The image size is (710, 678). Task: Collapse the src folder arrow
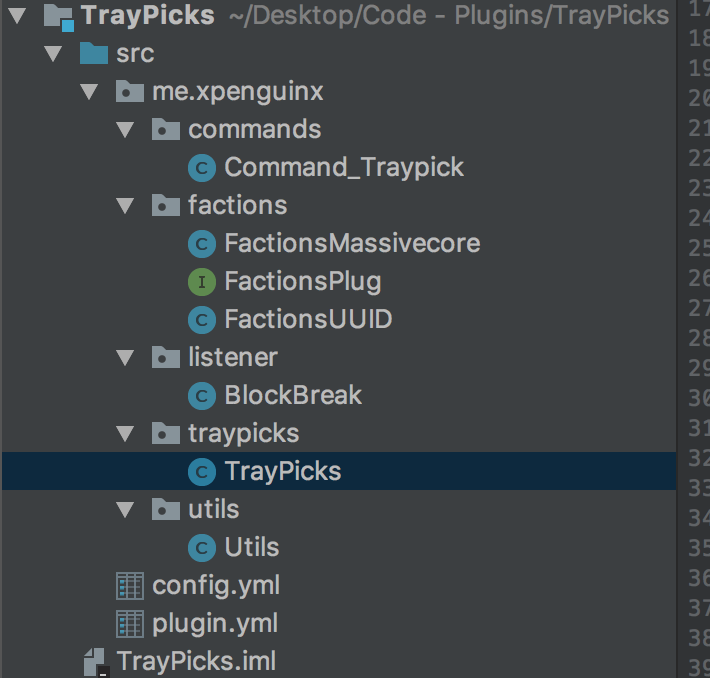point(54,54)
